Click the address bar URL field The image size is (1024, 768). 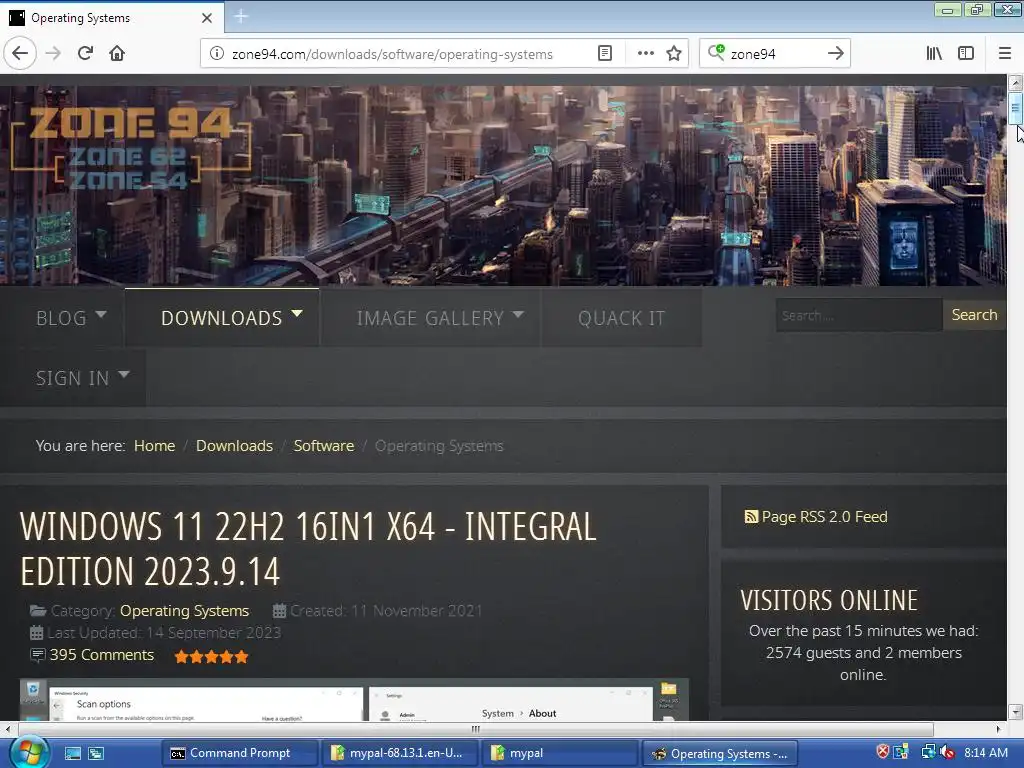[392, 54]
